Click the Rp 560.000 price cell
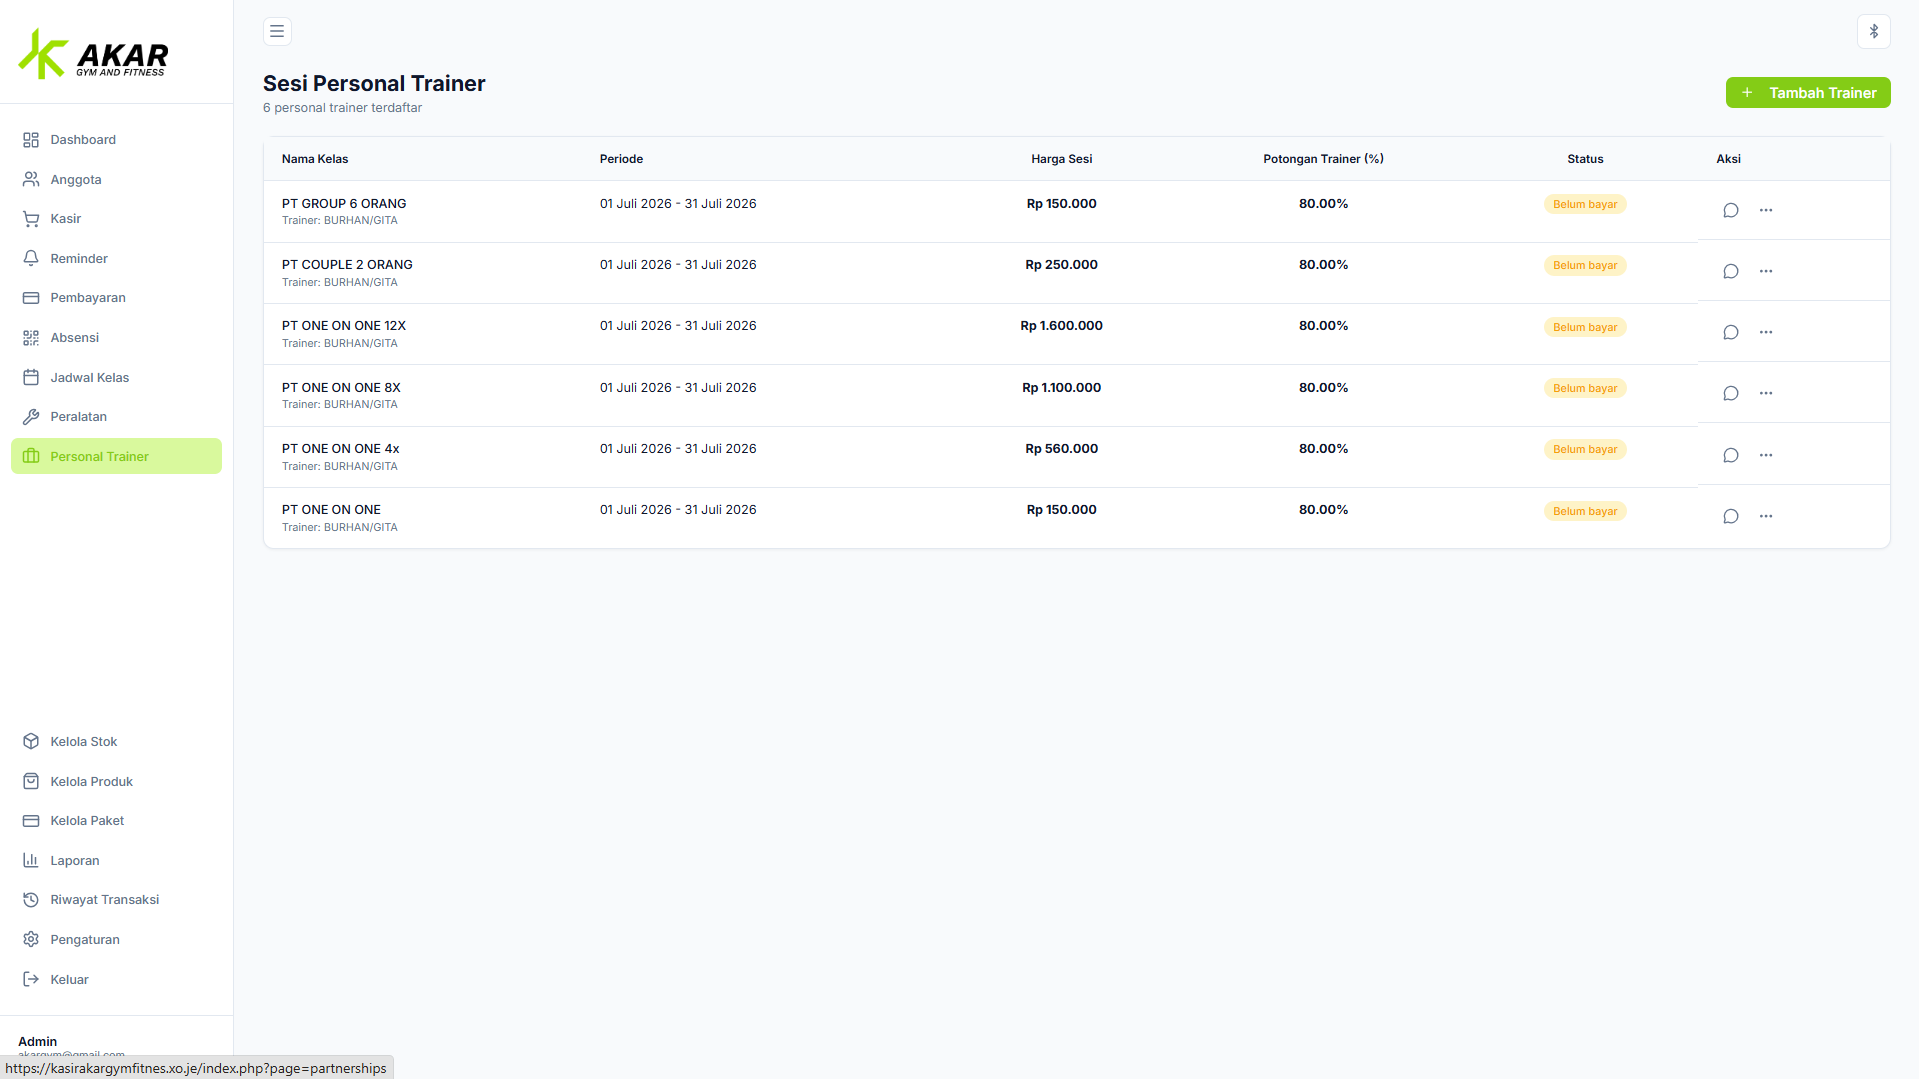1919x1079 pixels. click(1061, 449)
